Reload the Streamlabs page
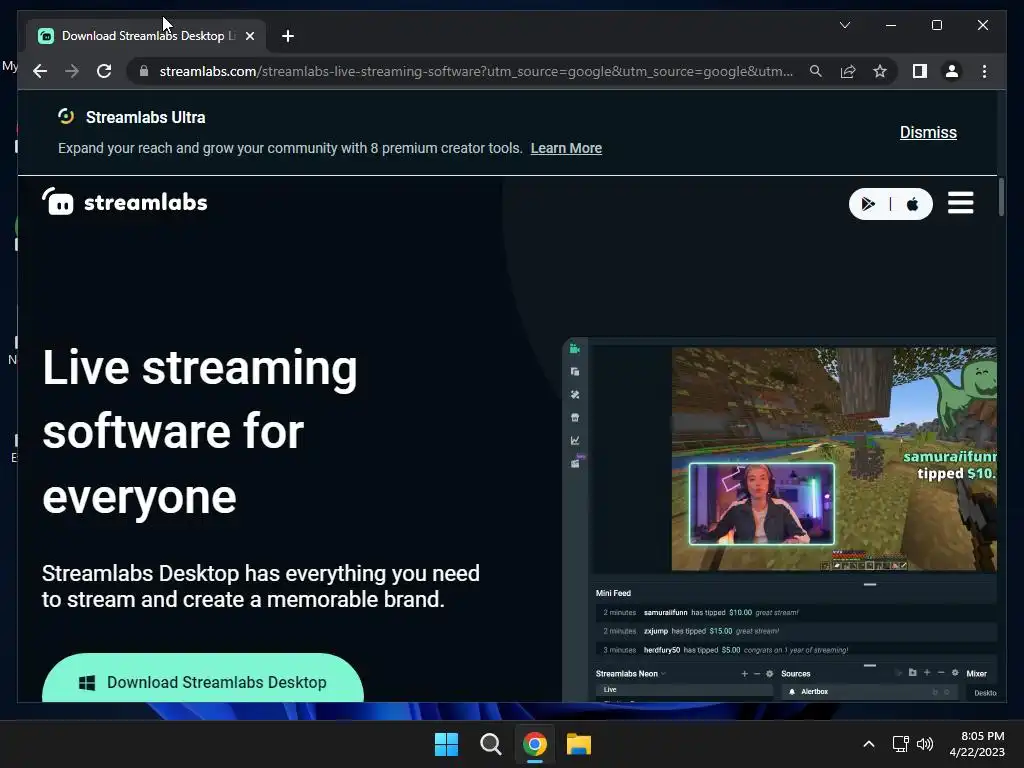The width and height of the screenshot is (1024, 768). [x=104, y=71]
